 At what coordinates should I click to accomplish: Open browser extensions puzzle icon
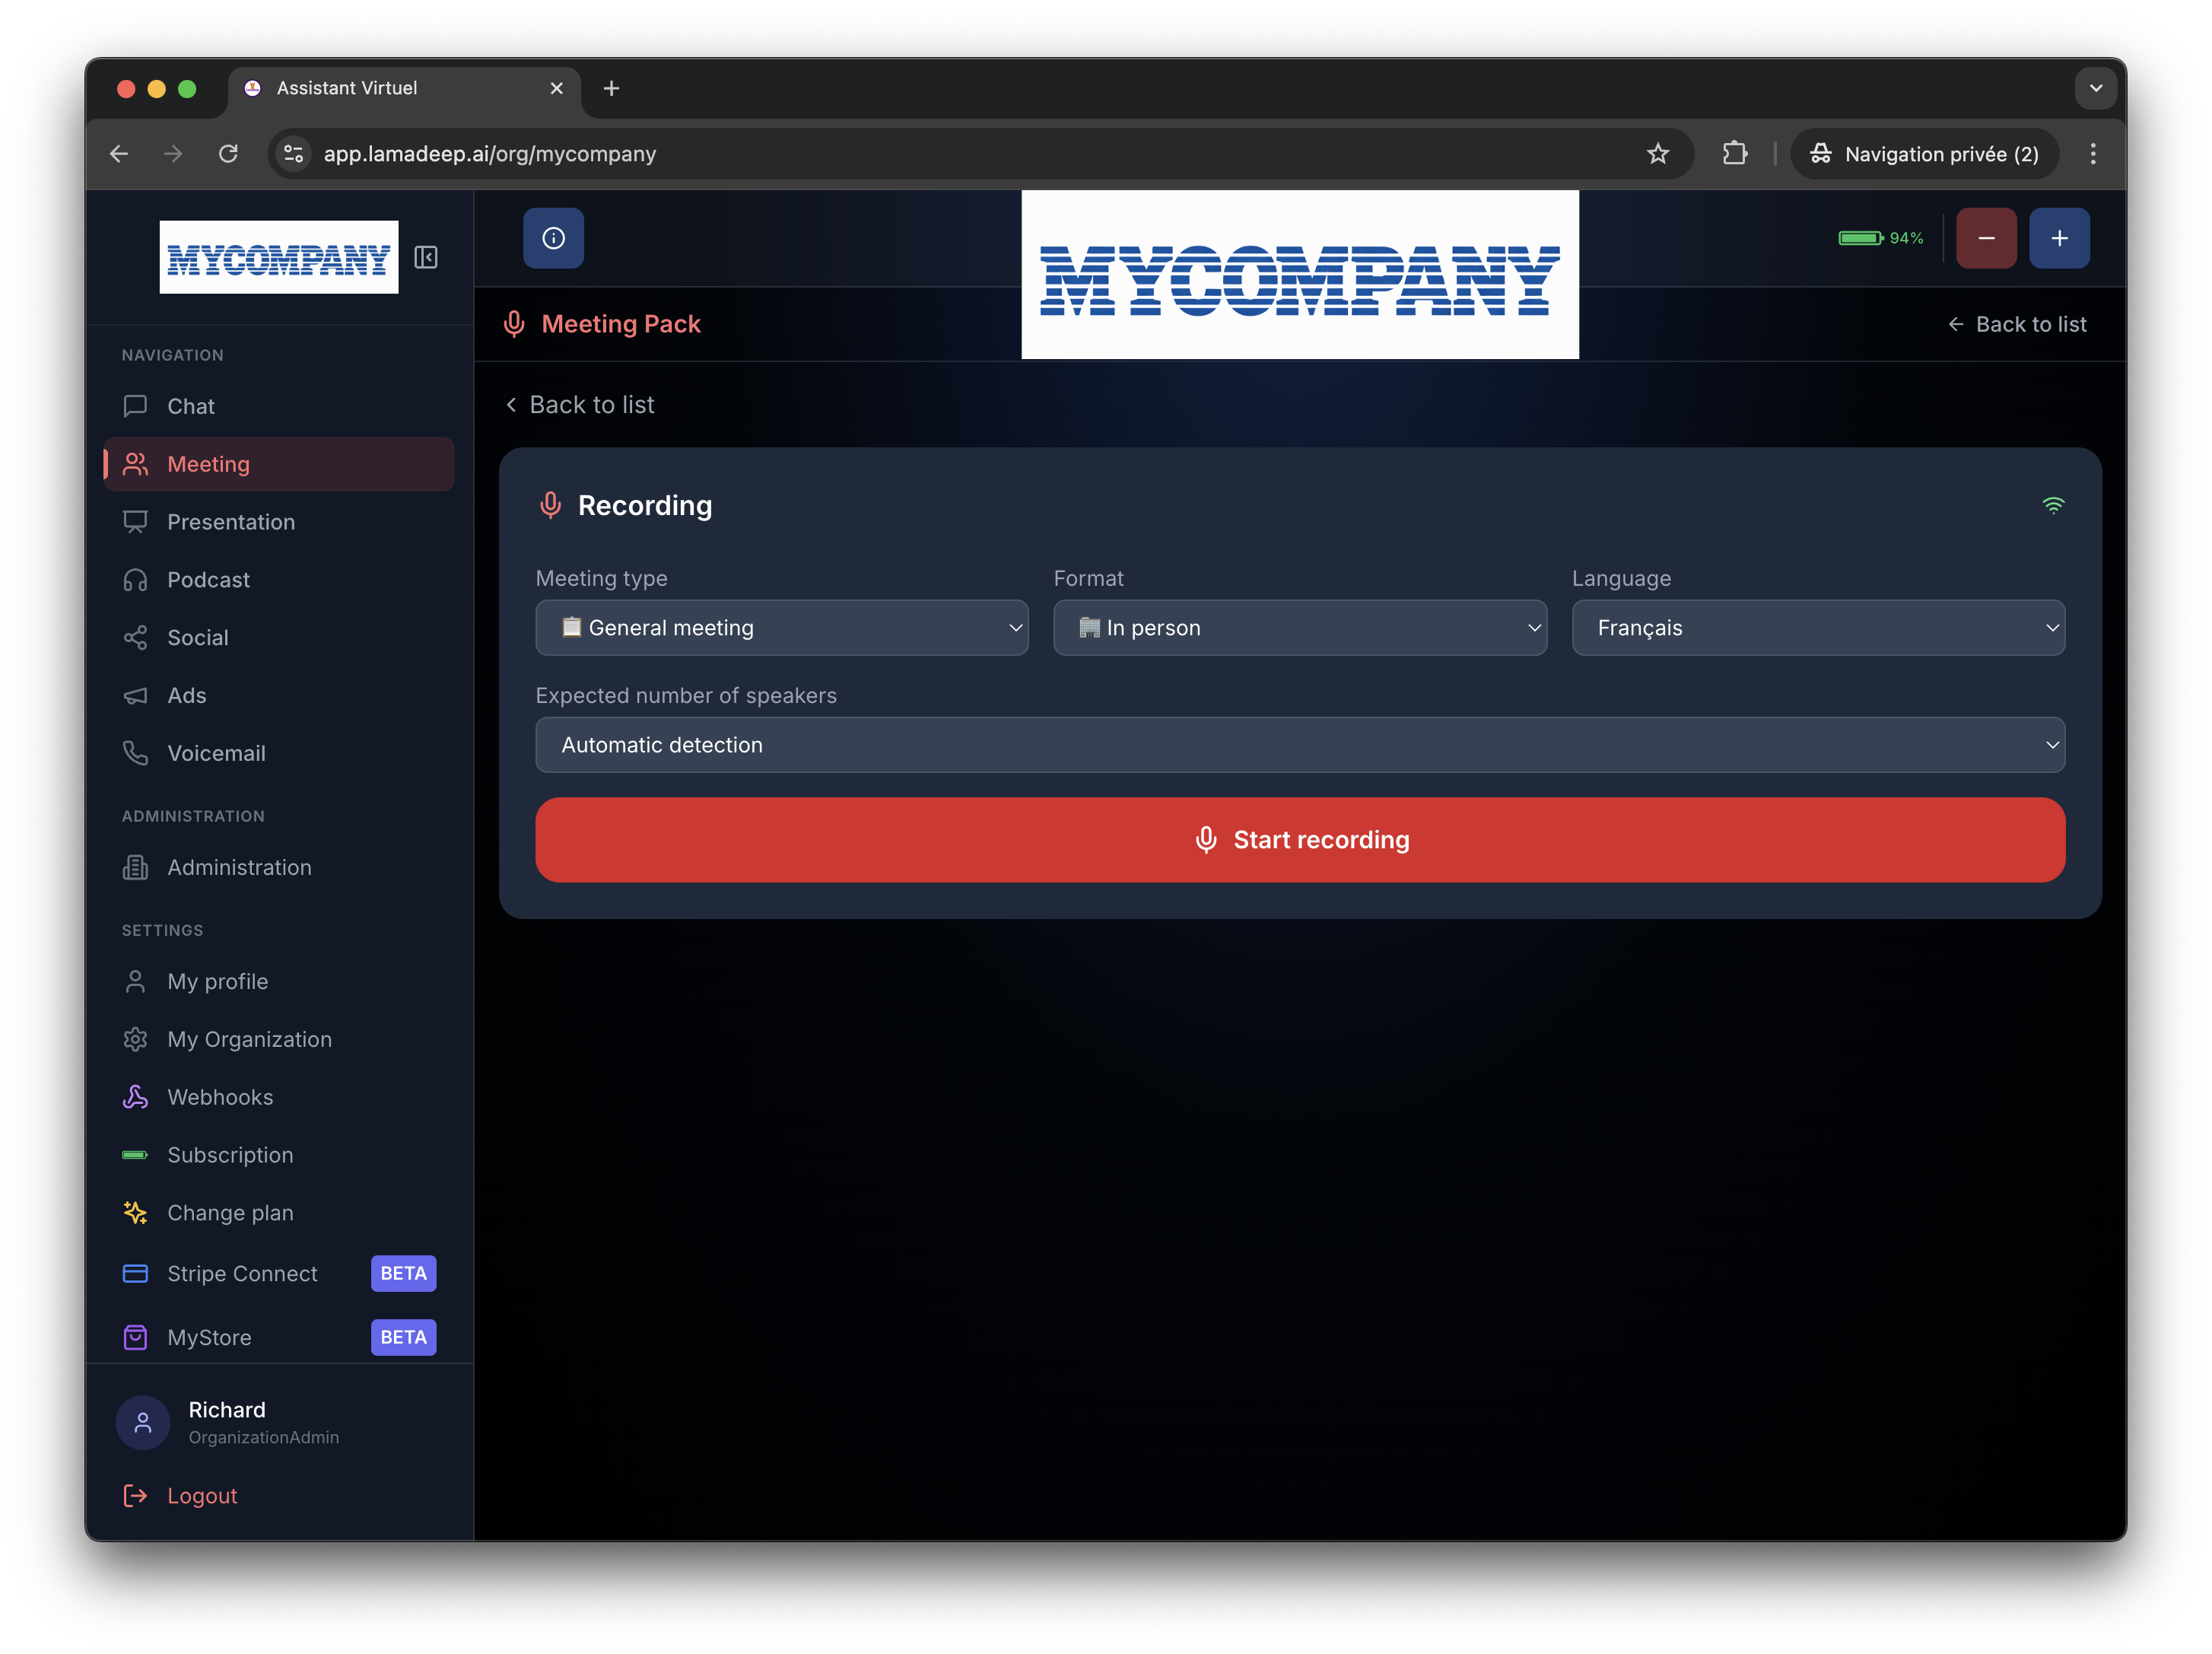(1735, 154)
